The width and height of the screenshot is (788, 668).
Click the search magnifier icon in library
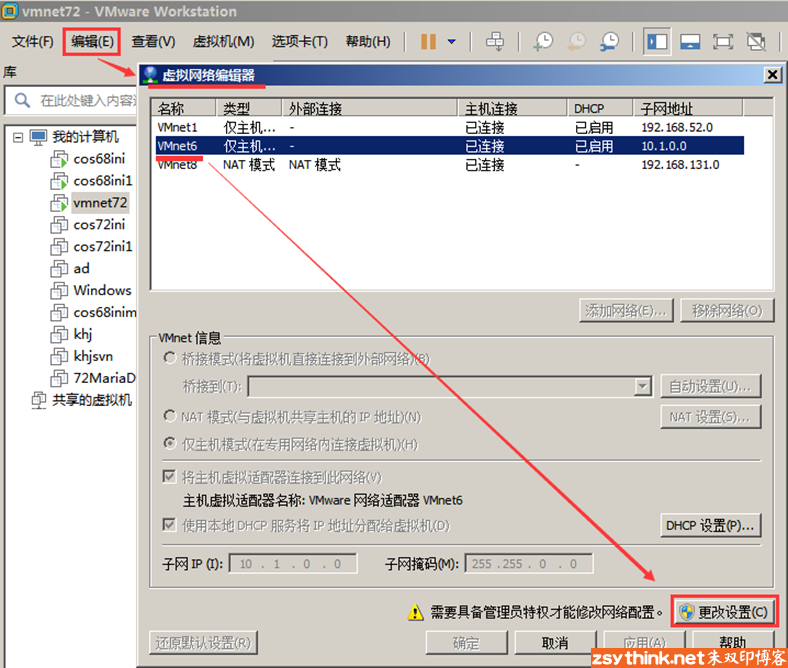click(22, 100)
